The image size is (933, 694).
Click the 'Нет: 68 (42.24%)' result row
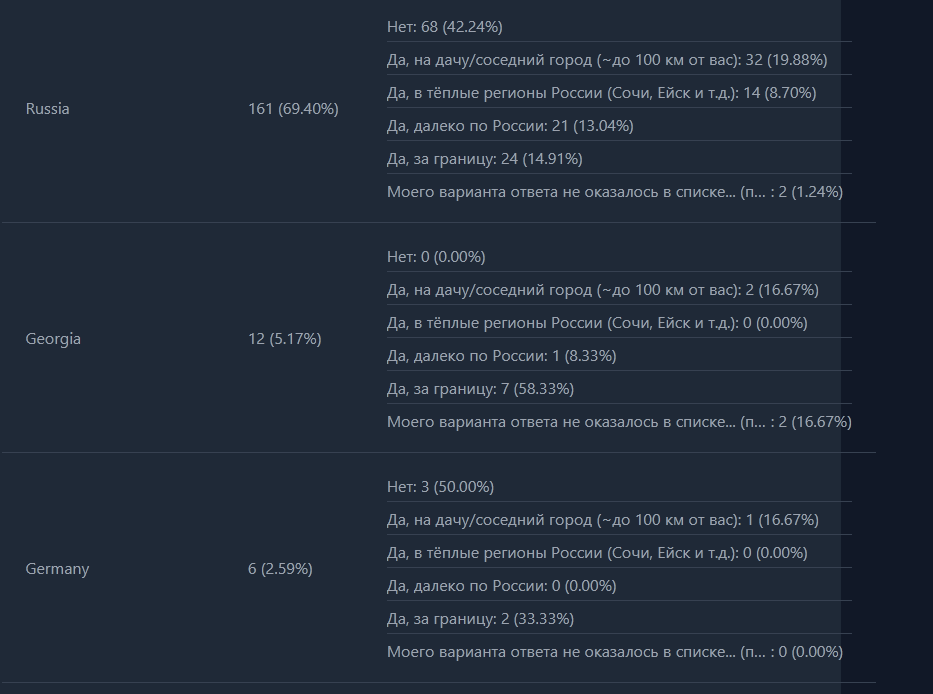point(445,27)
